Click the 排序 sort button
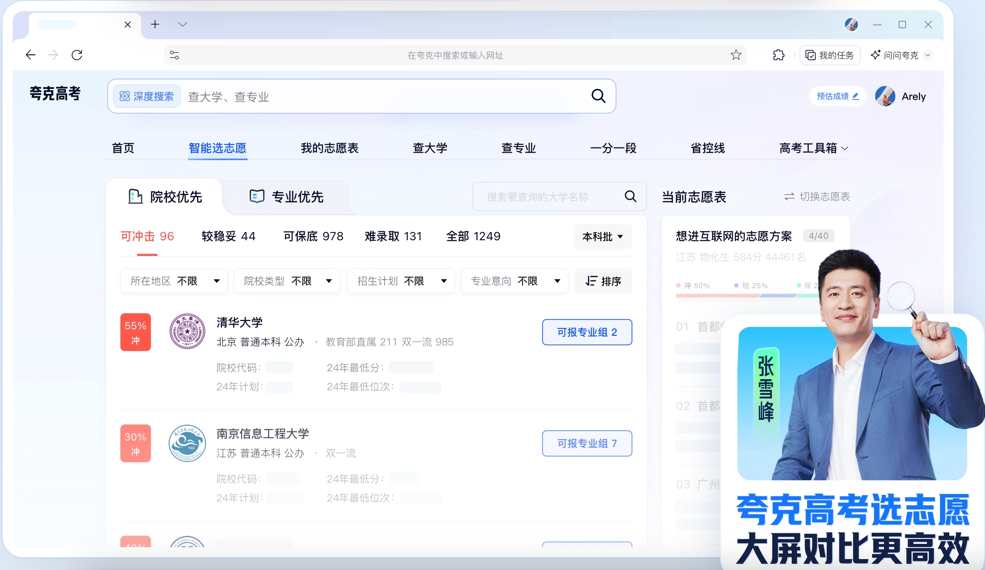Viewport: 985px width, 570px height. [x=603, y=281]
